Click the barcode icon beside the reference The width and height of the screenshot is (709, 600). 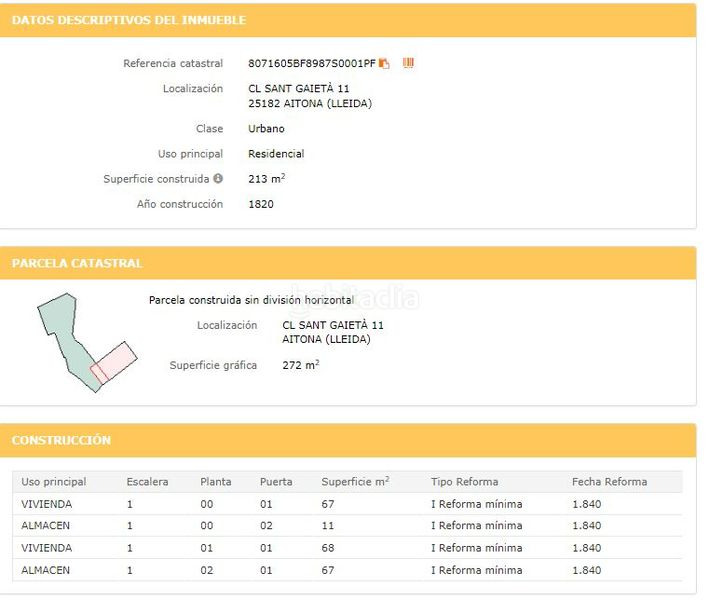(408, 63)
